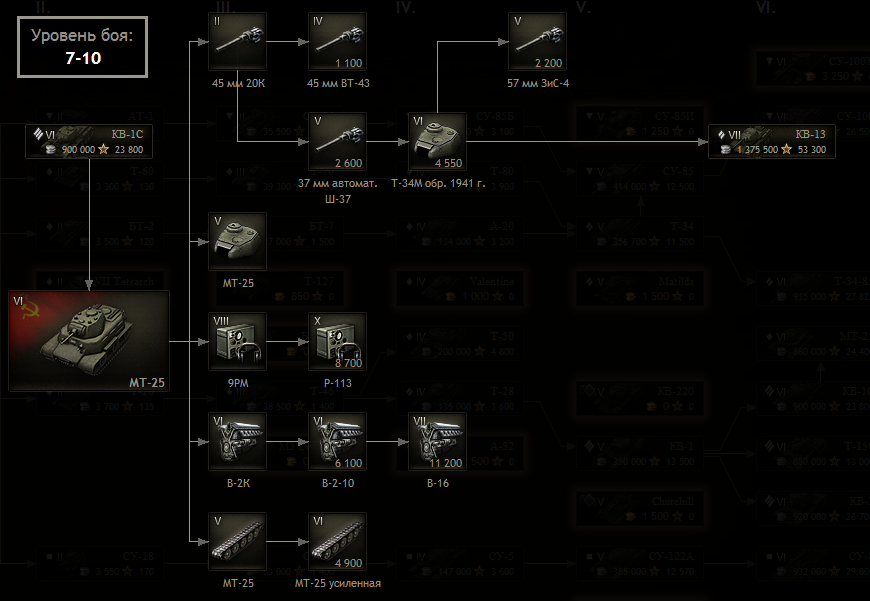Research the Р-113 radio module
This screenshot has height=601, width=870.
337,341
